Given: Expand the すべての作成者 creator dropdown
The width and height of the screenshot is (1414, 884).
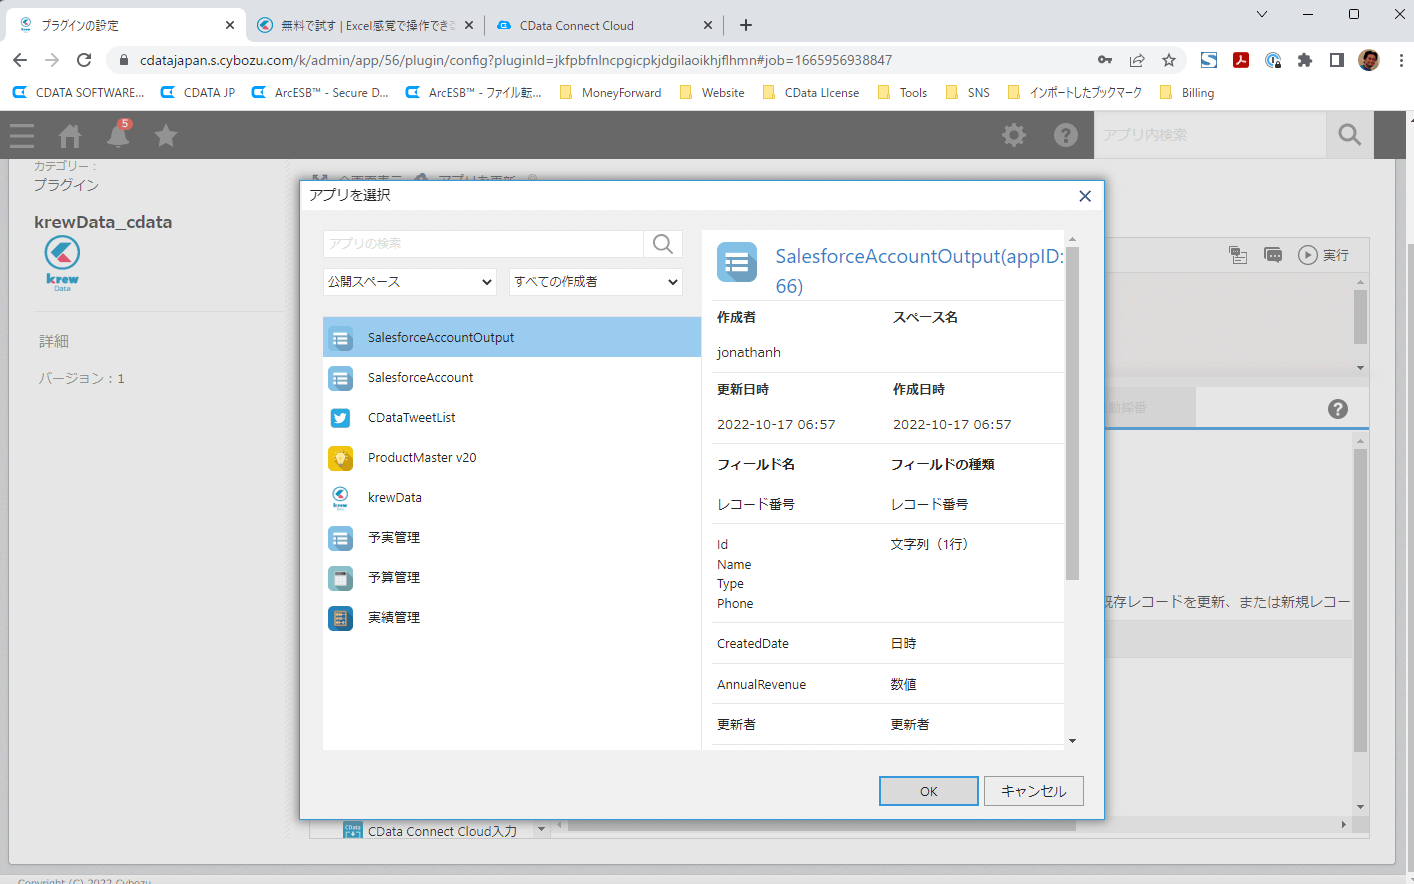Looking at the screenshot, I should pyautogui.click(x=595, y=282).
